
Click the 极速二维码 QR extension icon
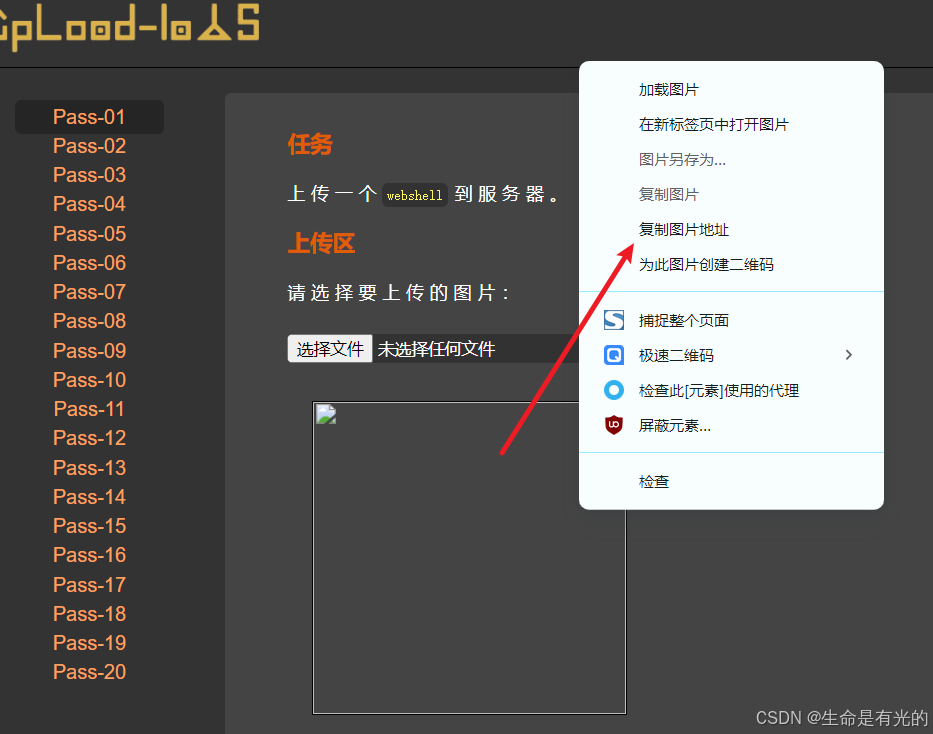(x=613, y=354)
